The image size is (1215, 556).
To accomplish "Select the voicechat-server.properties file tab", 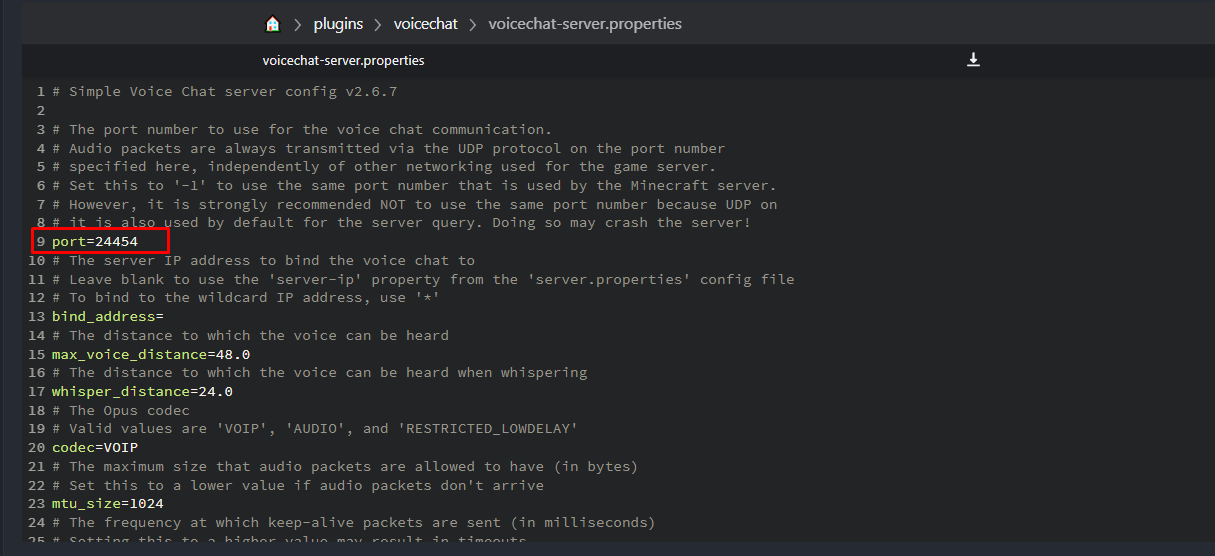I will [343, 61].
